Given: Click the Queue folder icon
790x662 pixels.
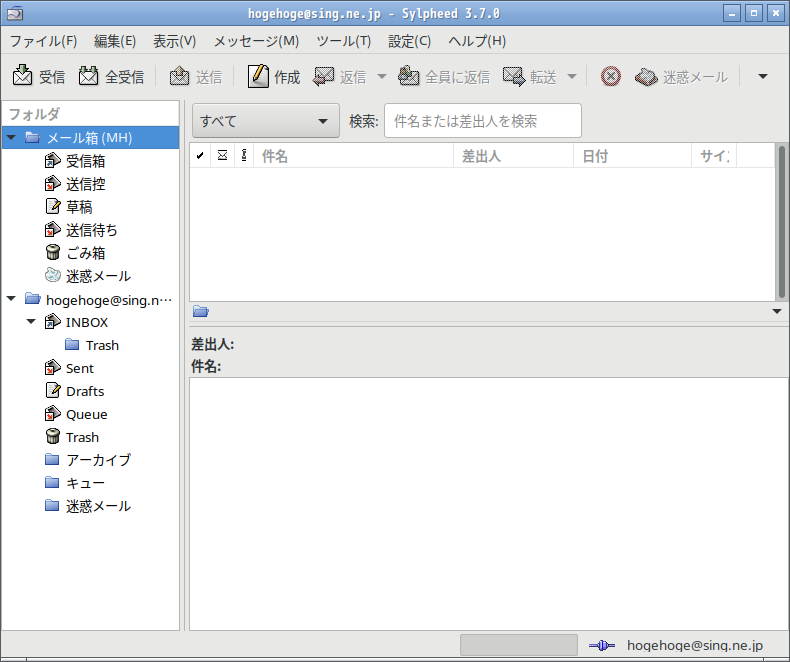Looking at the screenshot, I should coord(52,414).
